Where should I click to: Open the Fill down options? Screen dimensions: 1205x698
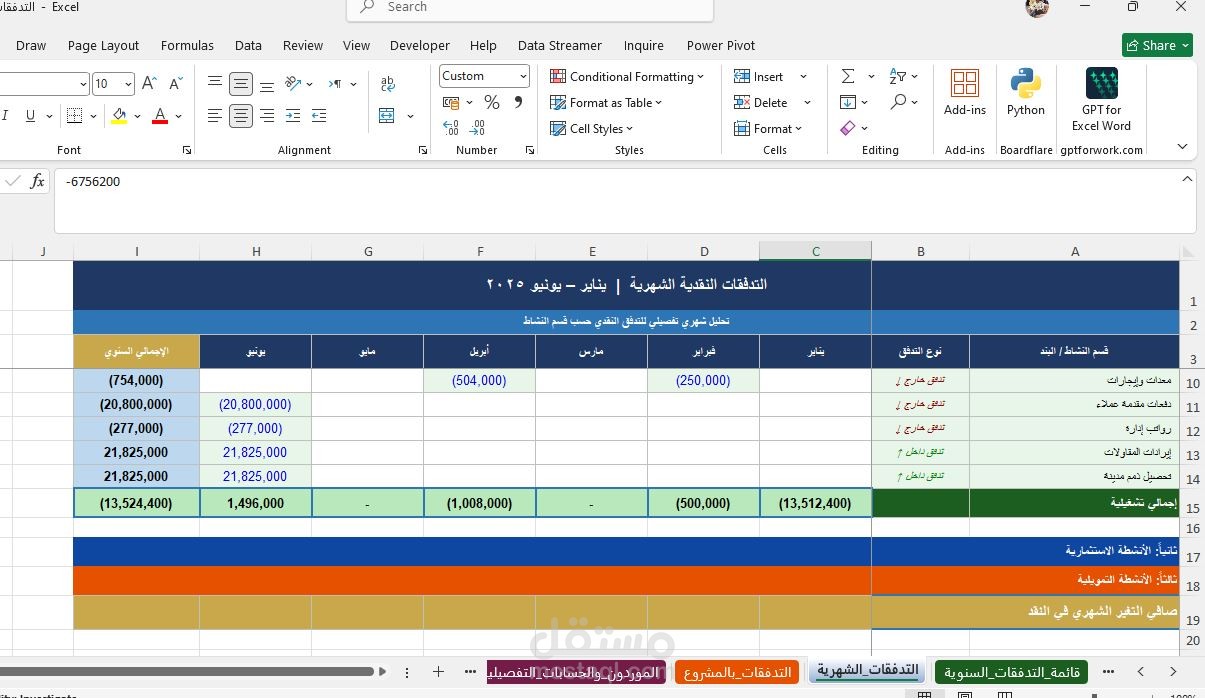pyautogui.click(x=853, y=102)
